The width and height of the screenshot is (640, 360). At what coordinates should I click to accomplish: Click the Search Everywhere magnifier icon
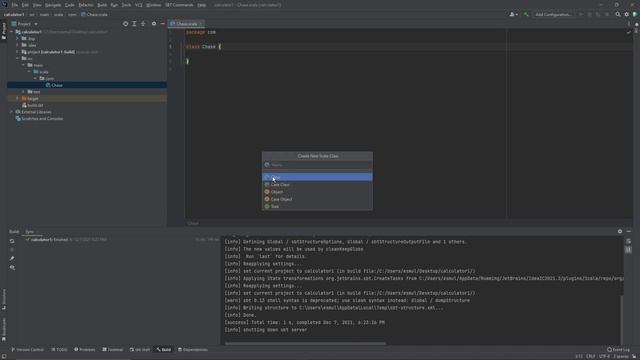(618, 14)
